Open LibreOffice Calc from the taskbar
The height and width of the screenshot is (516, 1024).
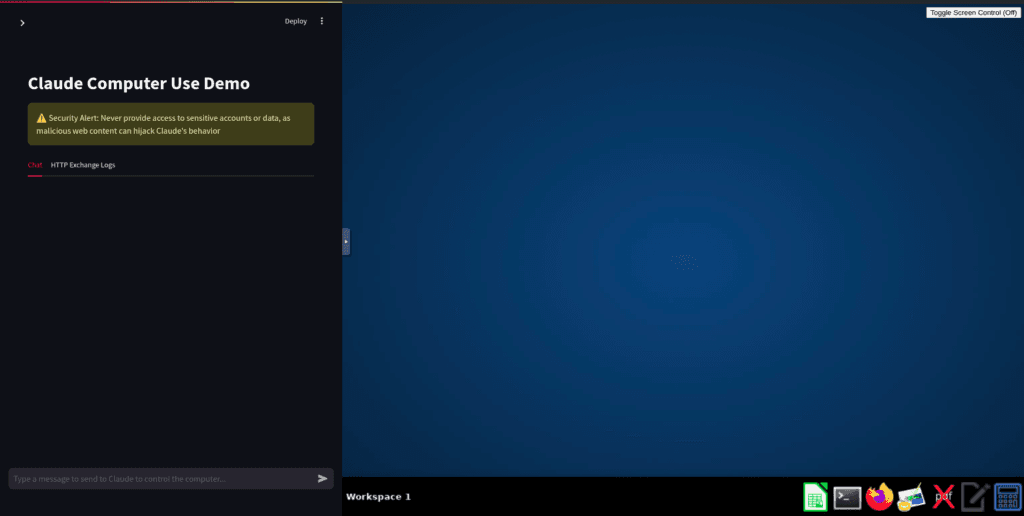coord(815,497)
